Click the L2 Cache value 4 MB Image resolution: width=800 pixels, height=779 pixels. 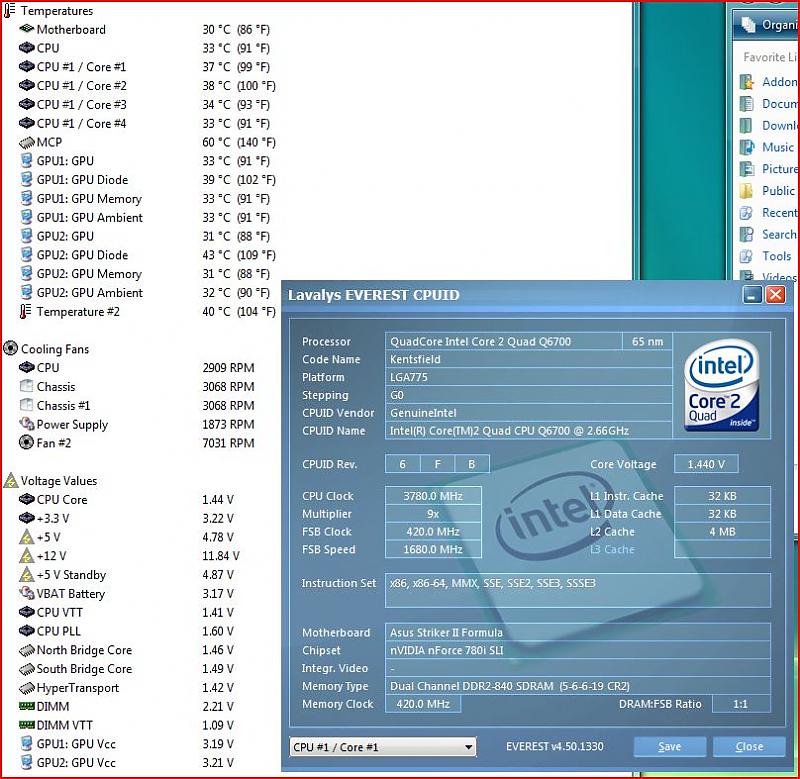[722, 532]
